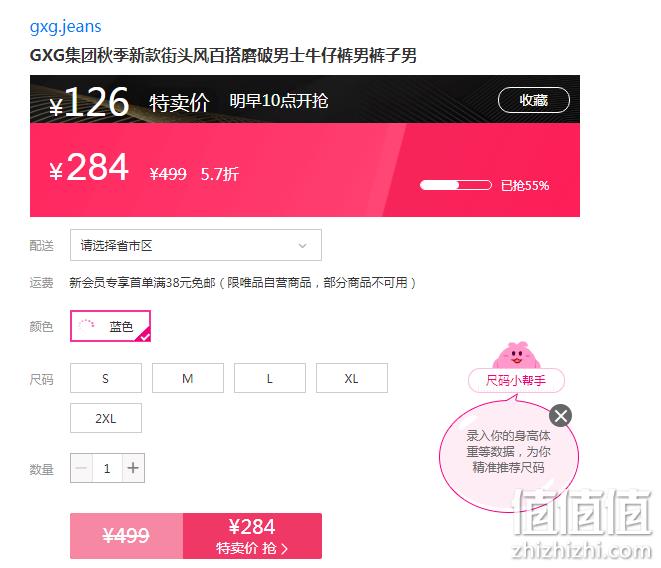This screenshot has height=568, width=661.
Task: Click the dropdown chevron arrow for delivery
Action: pyautogui.click(x=302, y=245)
